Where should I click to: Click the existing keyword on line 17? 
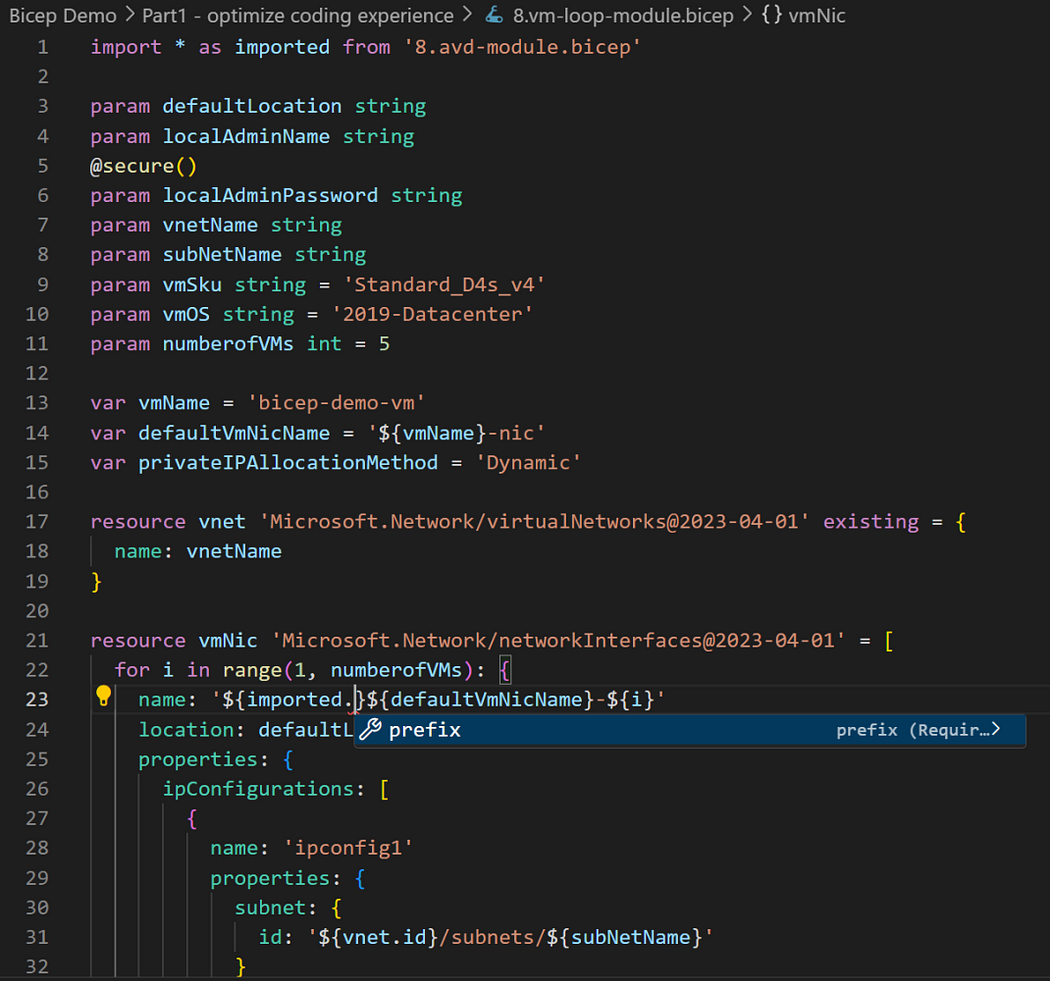click(871, 522)
